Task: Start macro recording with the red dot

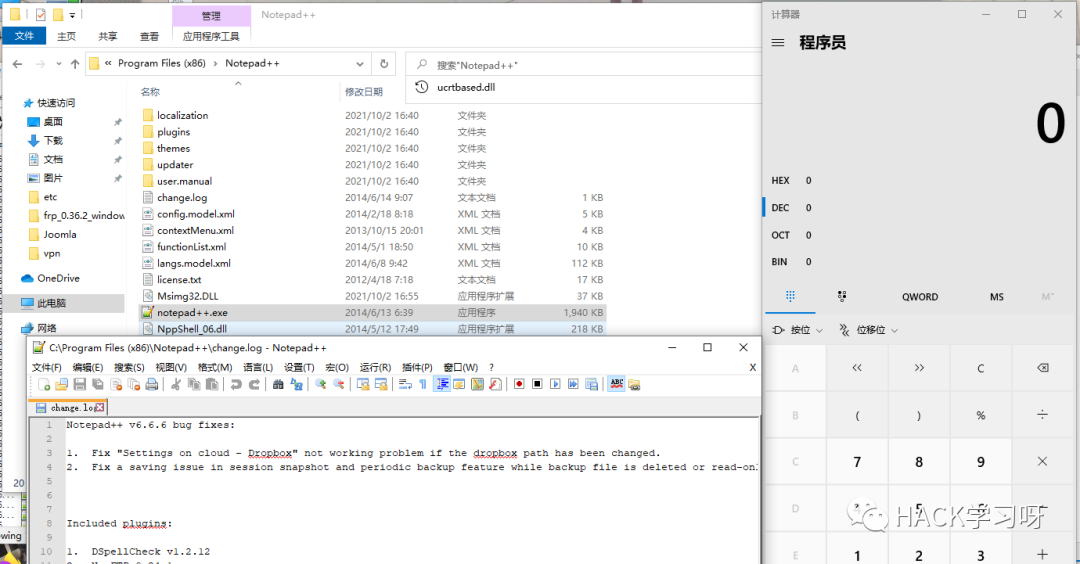Action: [x=519, y=384]
